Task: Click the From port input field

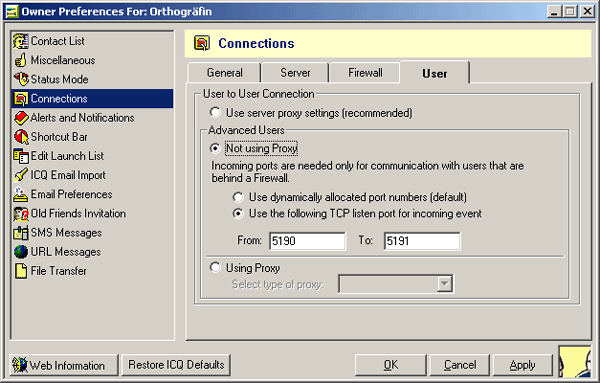Action: [307, 241]
